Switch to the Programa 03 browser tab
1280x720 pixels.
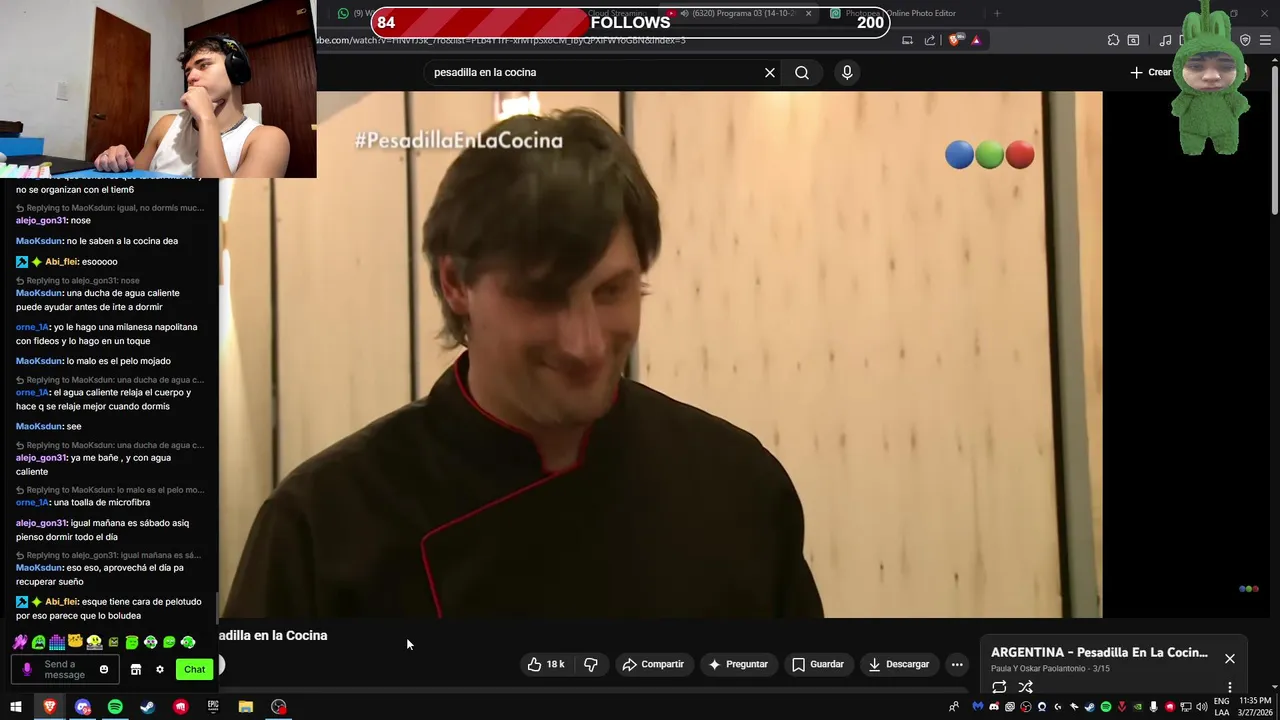(x=740, y=13)
